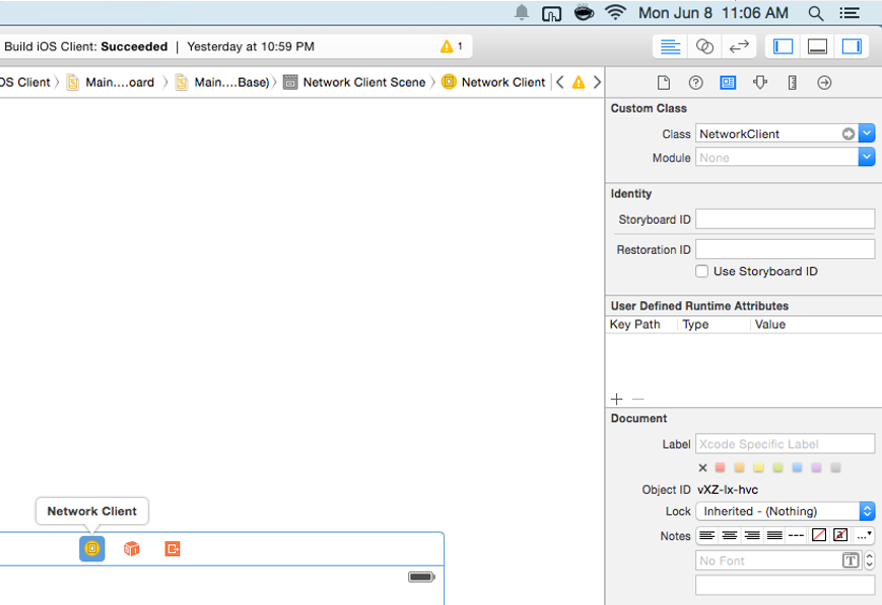Open the Identity inspector tab
882x605 pixels.
pyautogui.click(x=728, y=83)
